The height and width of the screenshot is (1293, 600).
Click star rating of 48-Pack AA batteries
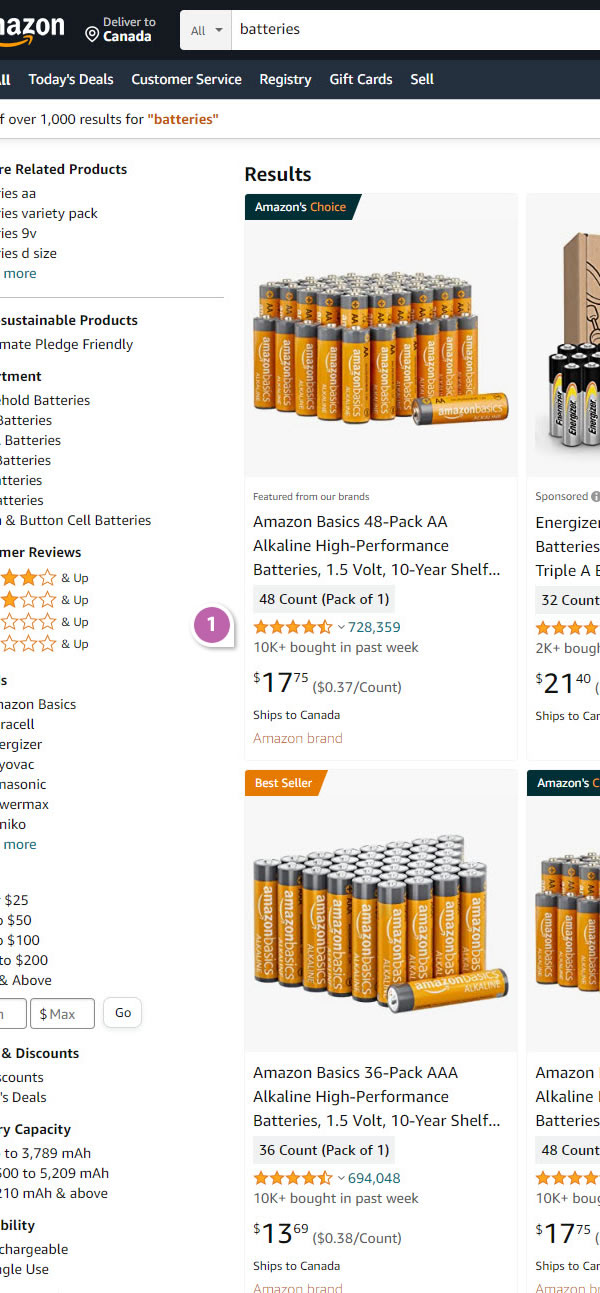[x=292, y=627]
